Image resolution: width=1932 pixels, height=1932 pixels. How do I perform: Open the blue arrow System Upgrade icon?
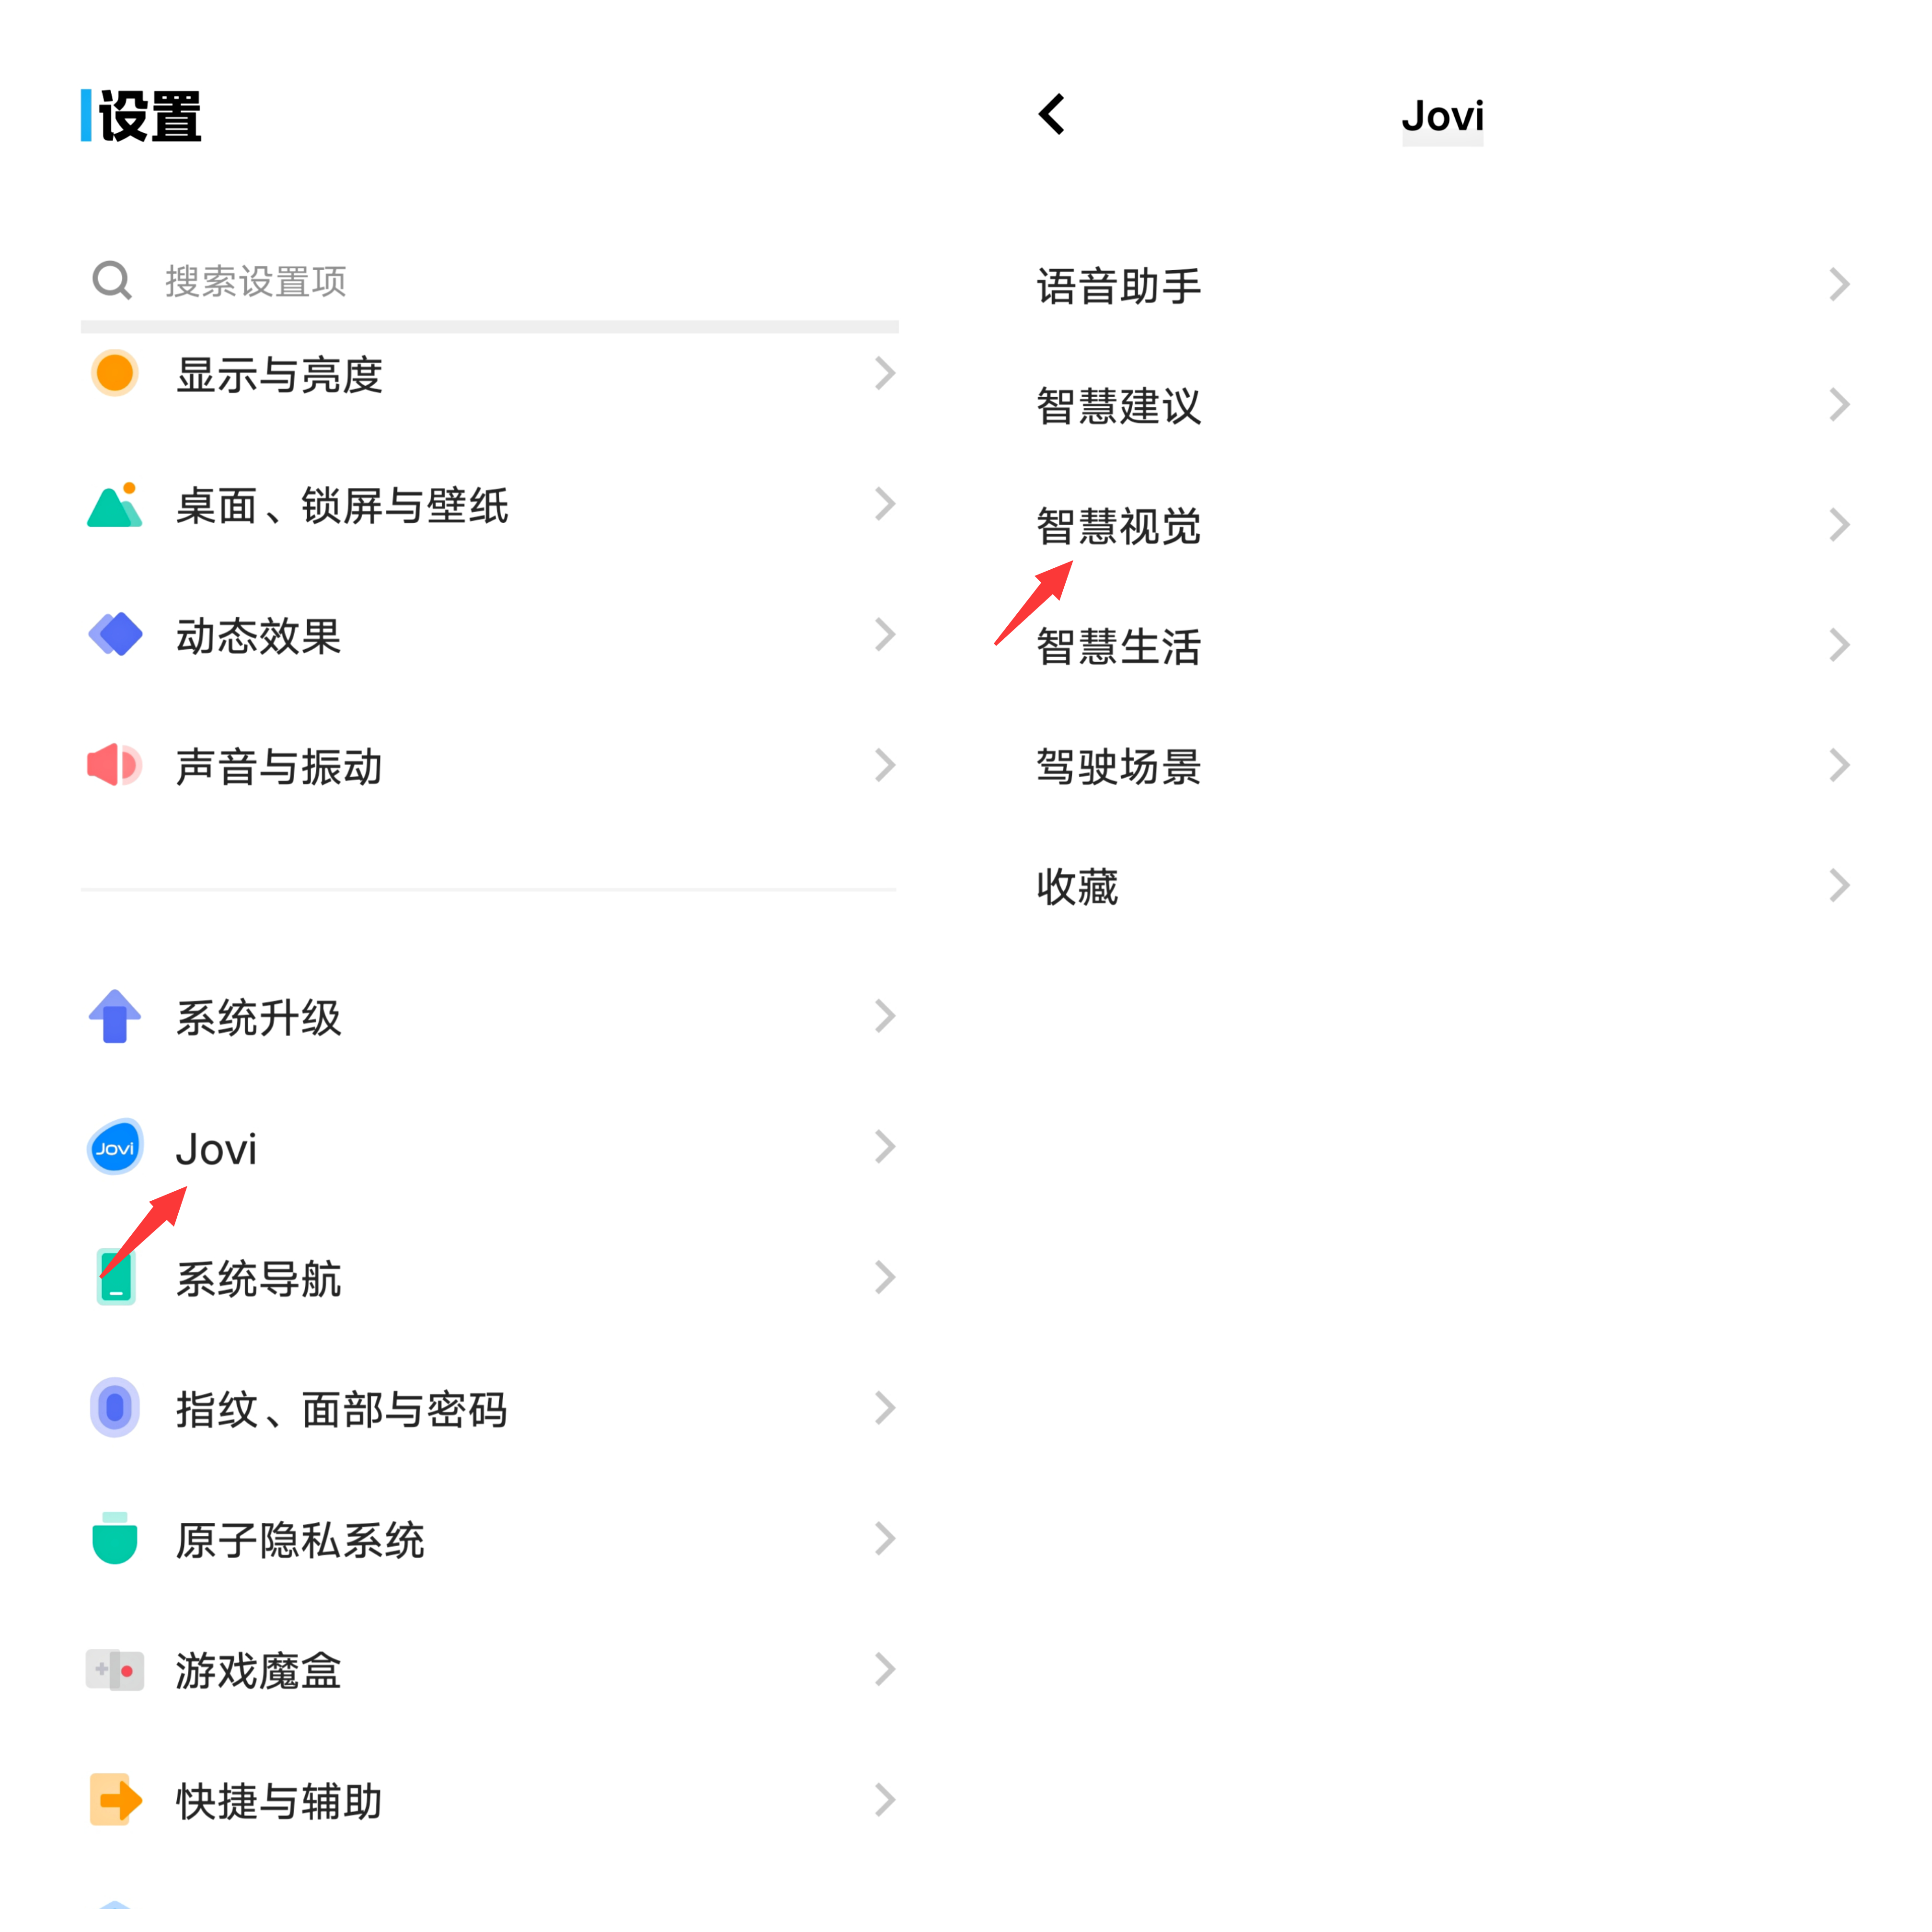[115, 1017]
